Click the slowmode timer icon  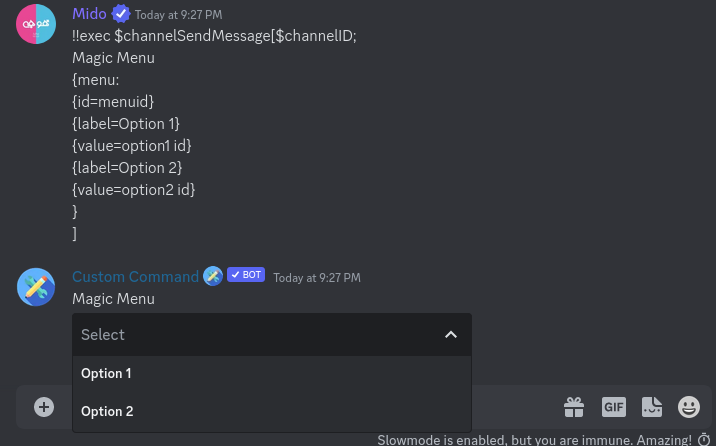tap(704, 440)
